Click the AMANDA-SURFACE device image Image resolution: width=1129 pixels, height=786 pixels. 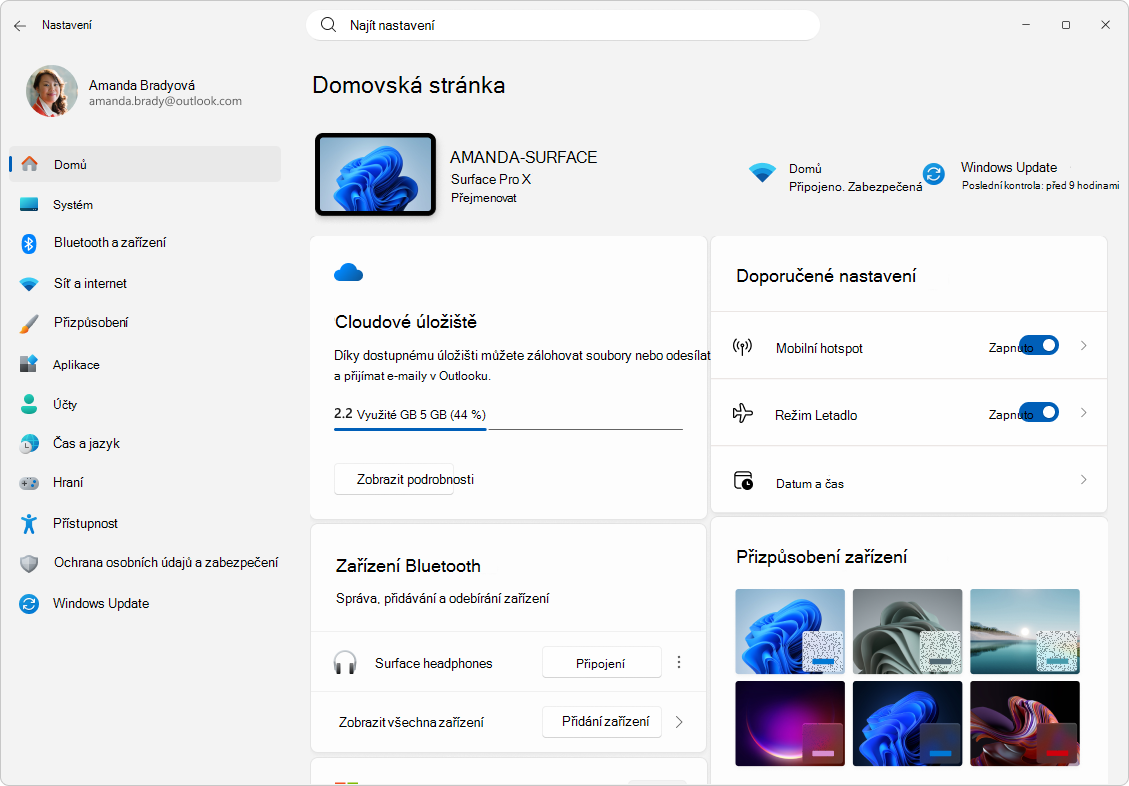point(375,174)
